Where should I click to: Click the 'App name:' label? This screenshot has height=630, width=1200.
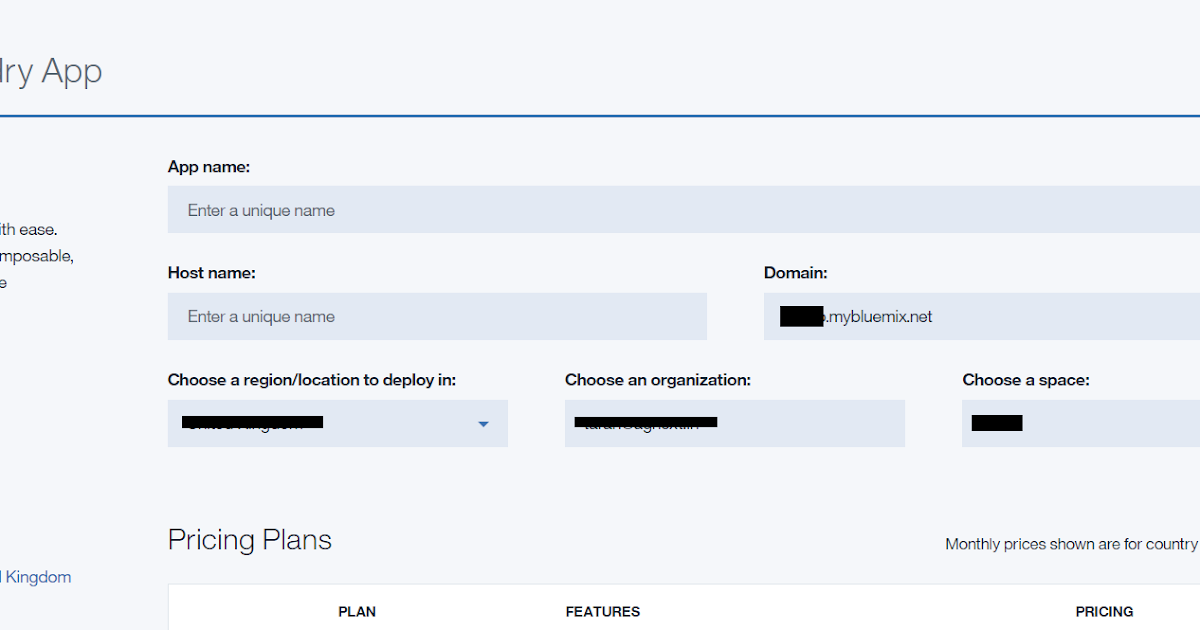tap(209, 166)
